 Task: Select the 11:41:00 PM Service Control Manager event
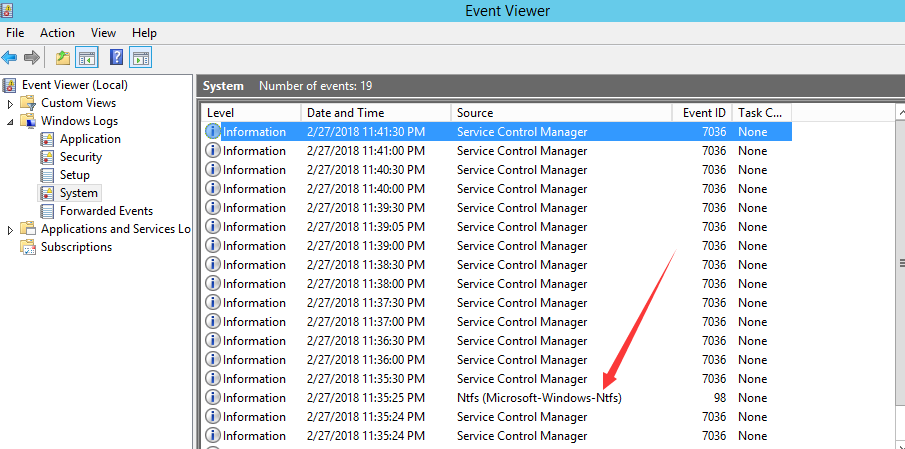(x=500, y=151)
